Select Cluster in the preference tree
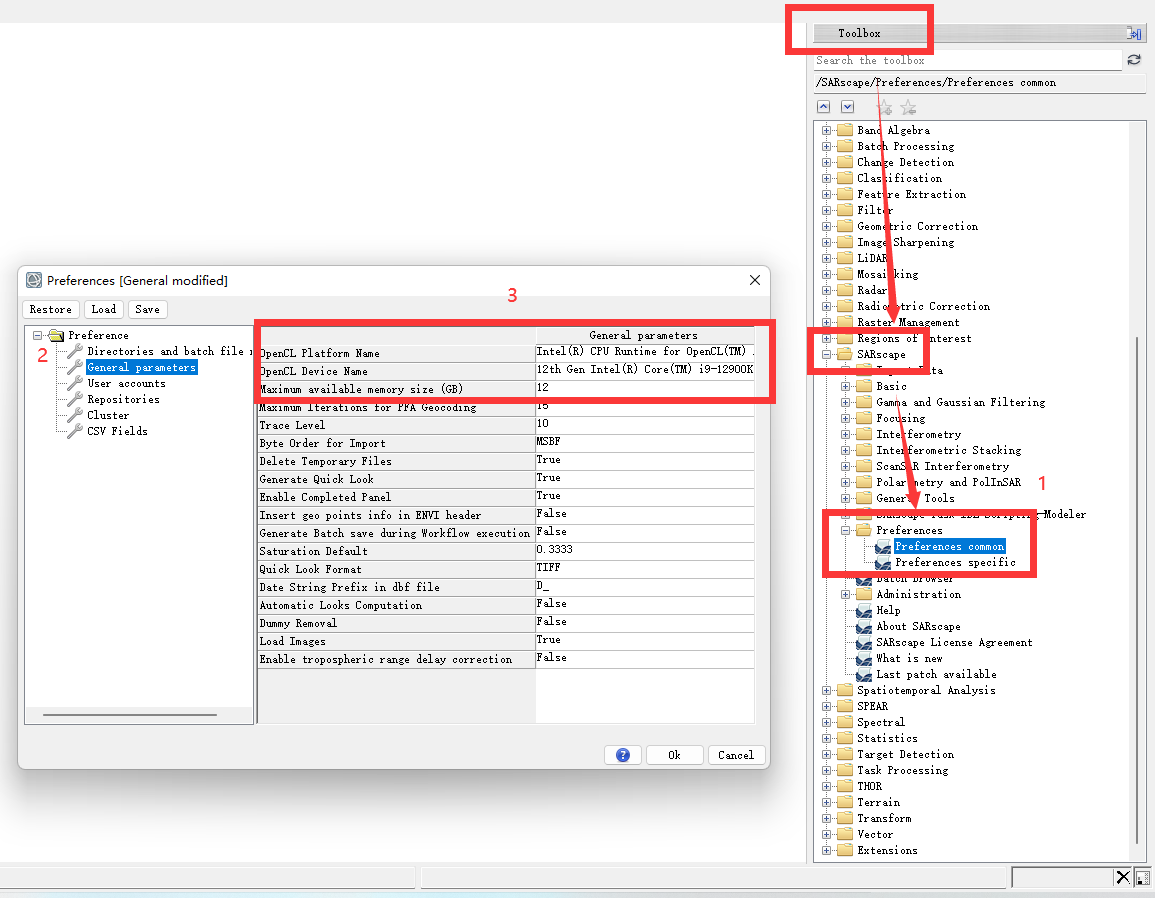 (108, 415)
